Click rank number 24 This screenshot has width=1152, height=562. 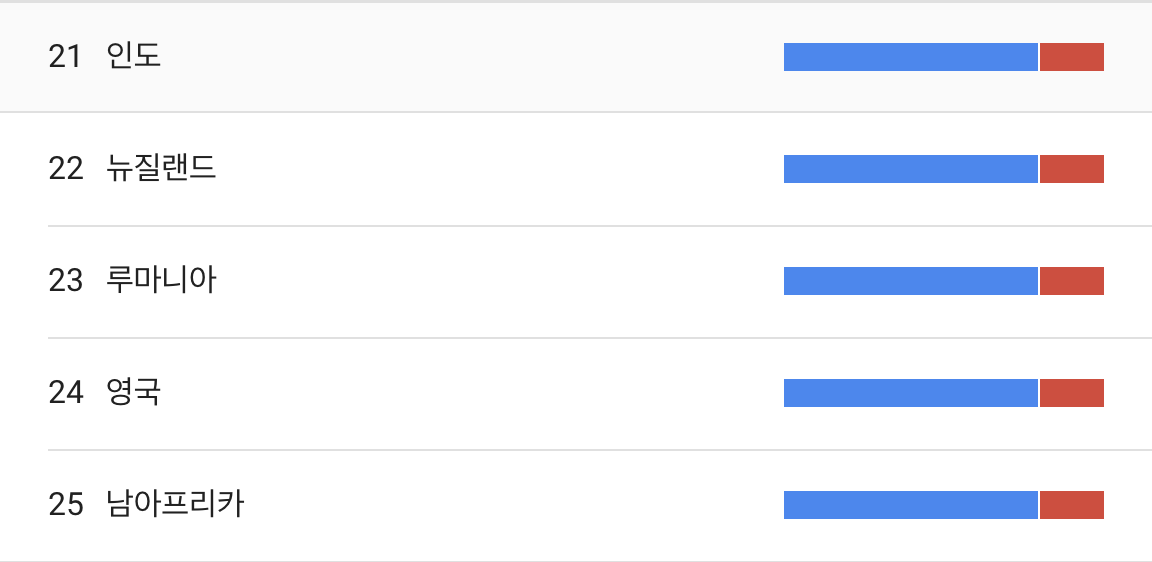[x=65, y=393]
